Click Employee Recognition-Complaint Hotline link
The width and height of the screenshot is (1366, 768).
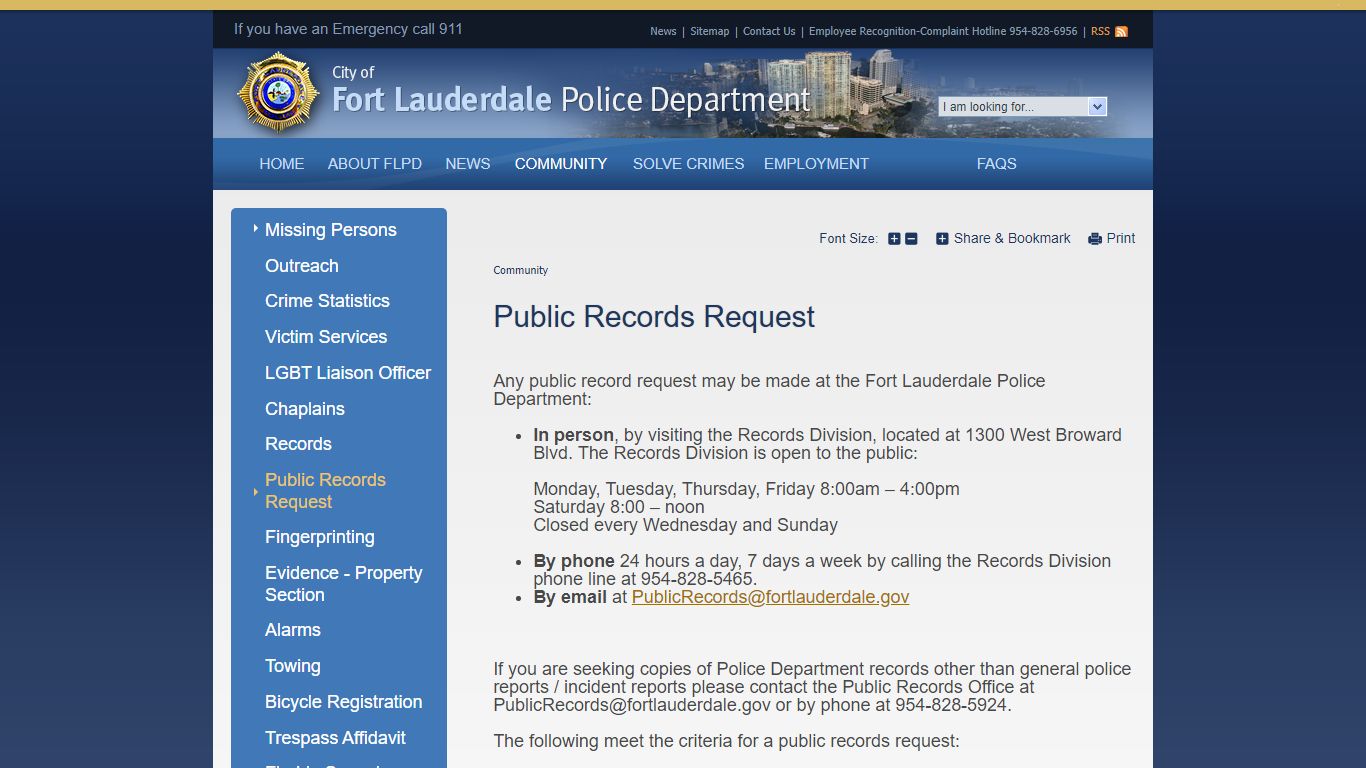[943, 32]
